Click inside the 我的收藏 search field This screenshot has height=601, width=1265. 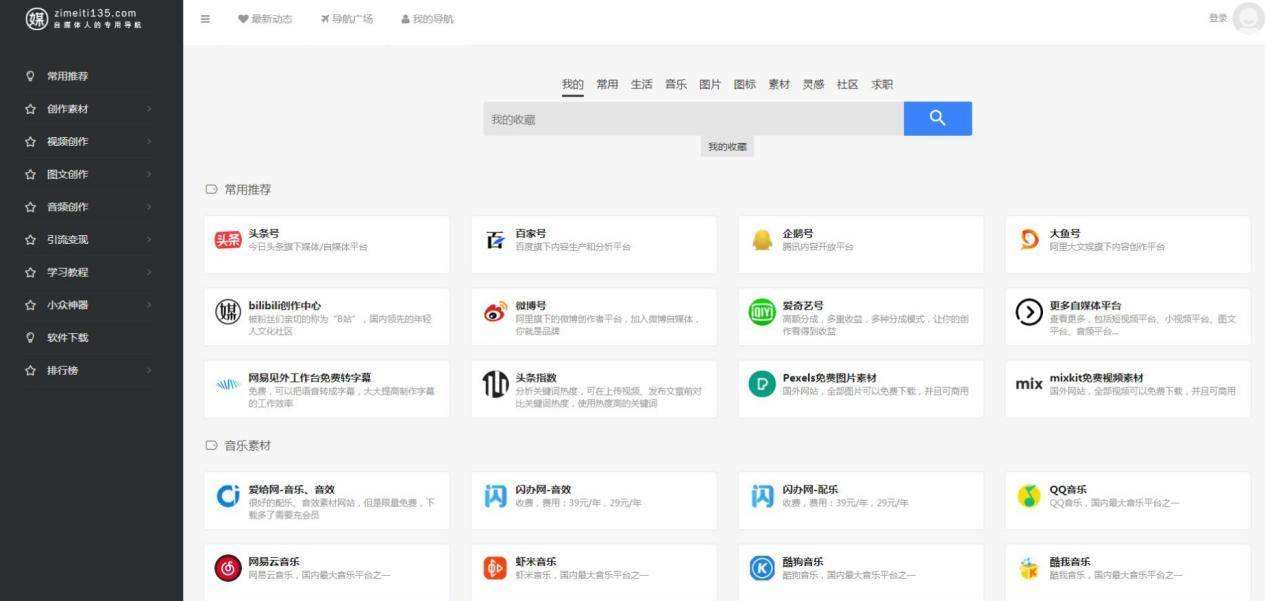click(x=690, y=118)
